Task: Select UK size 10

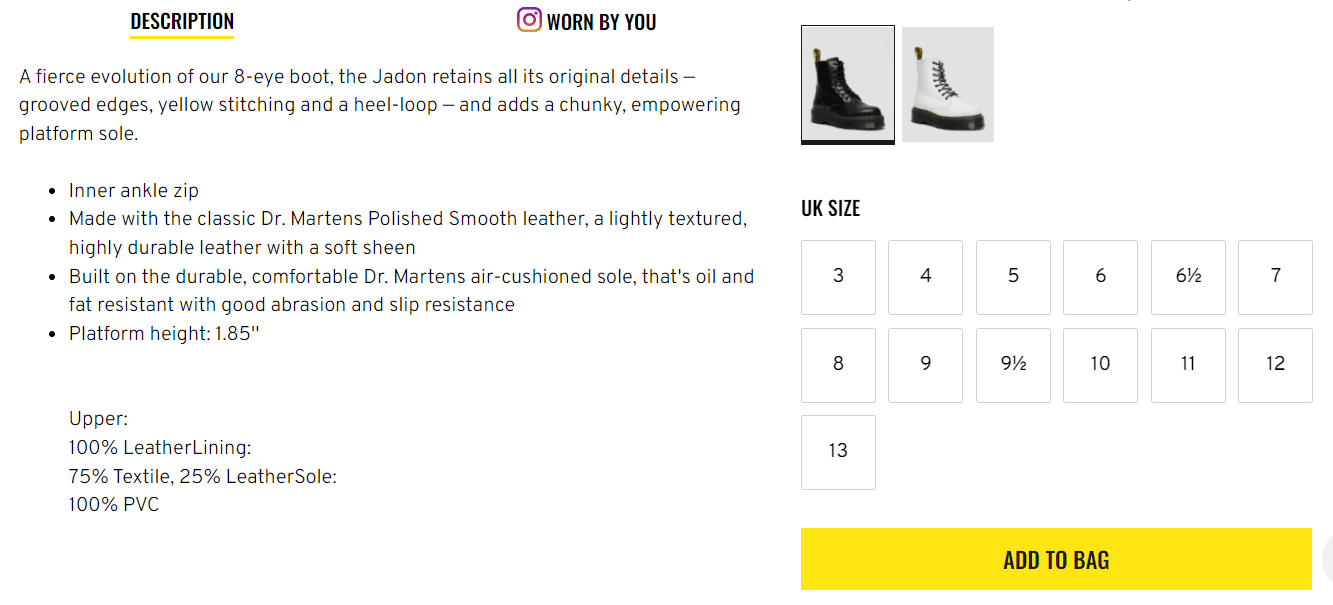Action: tap(1101, 365)
